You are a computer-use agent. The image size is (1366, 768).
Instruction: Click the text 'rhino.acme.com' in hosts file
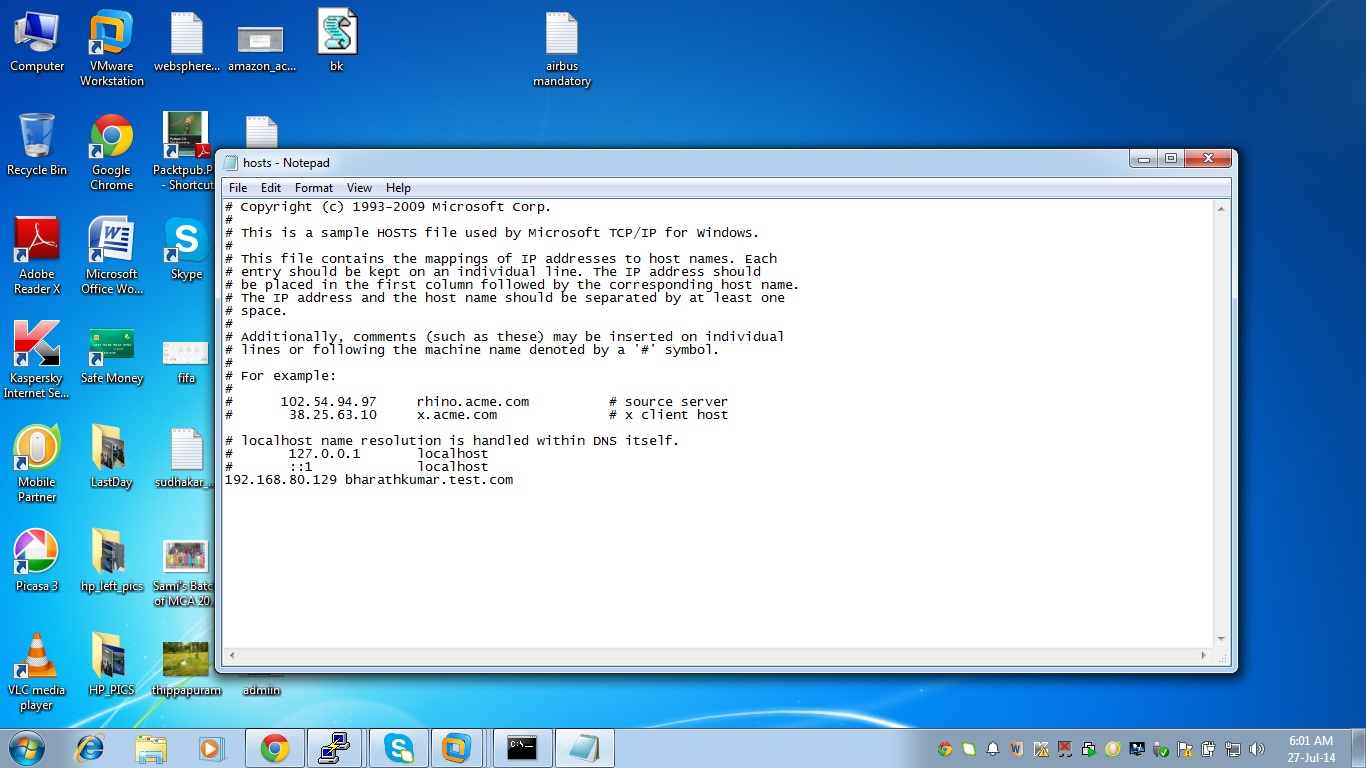[x=473, y=402]
